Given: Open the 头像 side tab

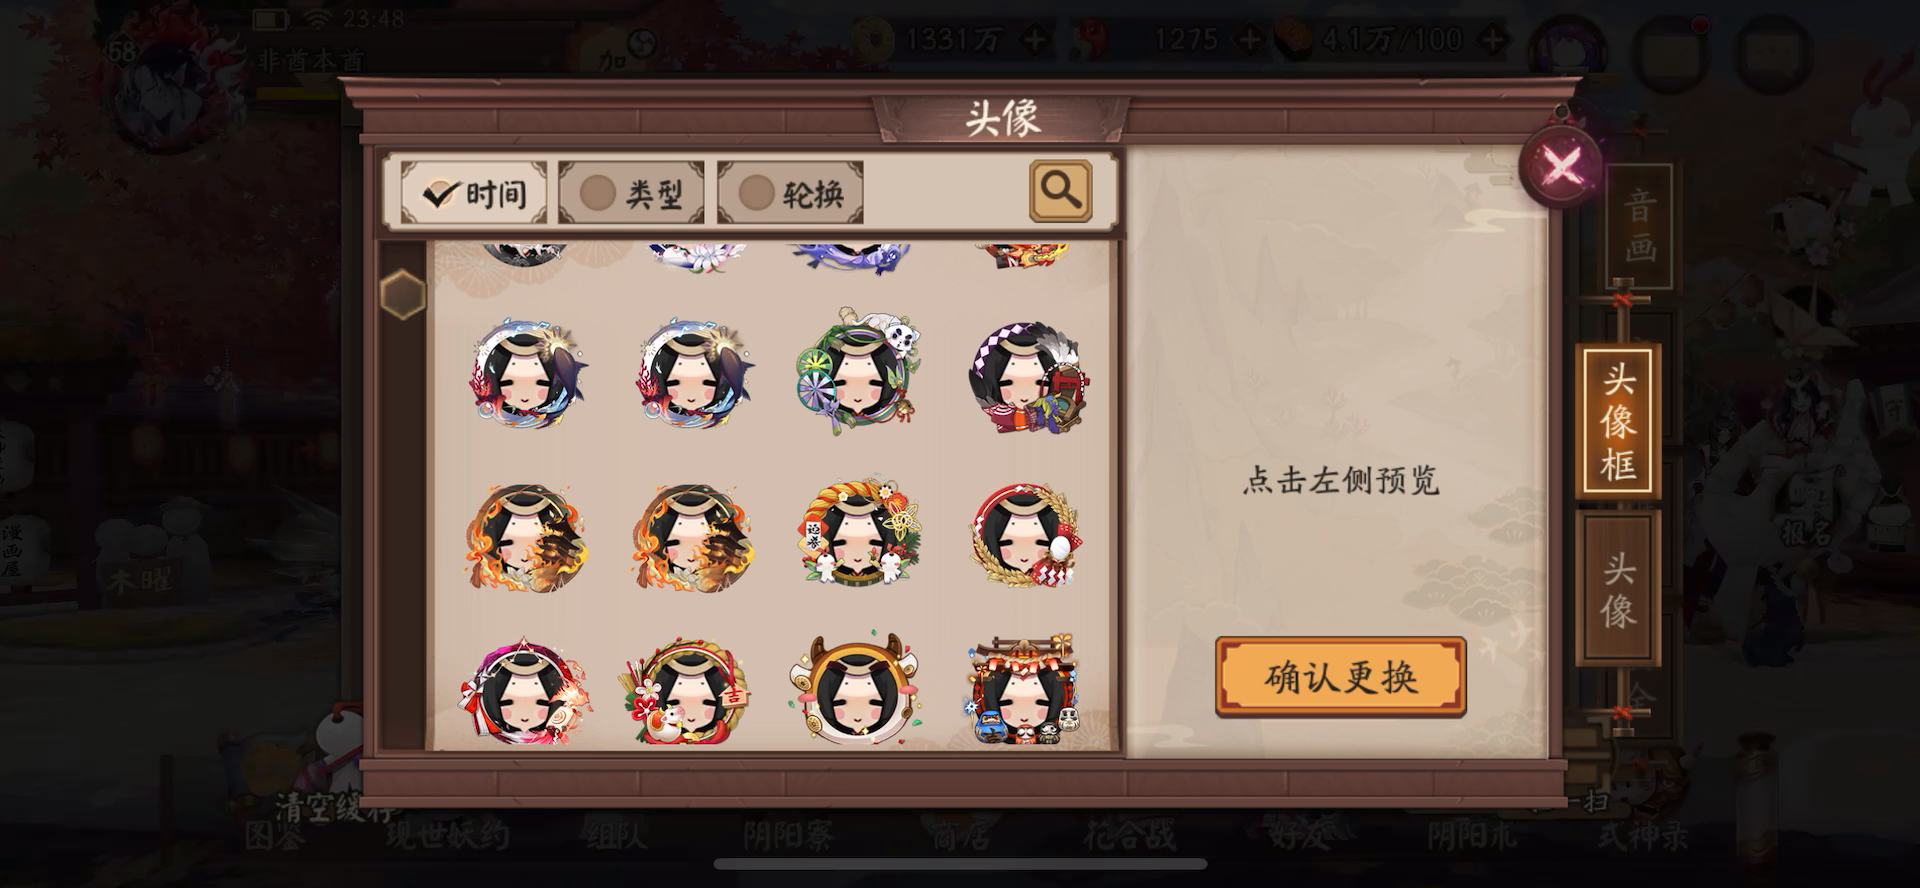Looking at the screenshot, I should coord(1618,588).
